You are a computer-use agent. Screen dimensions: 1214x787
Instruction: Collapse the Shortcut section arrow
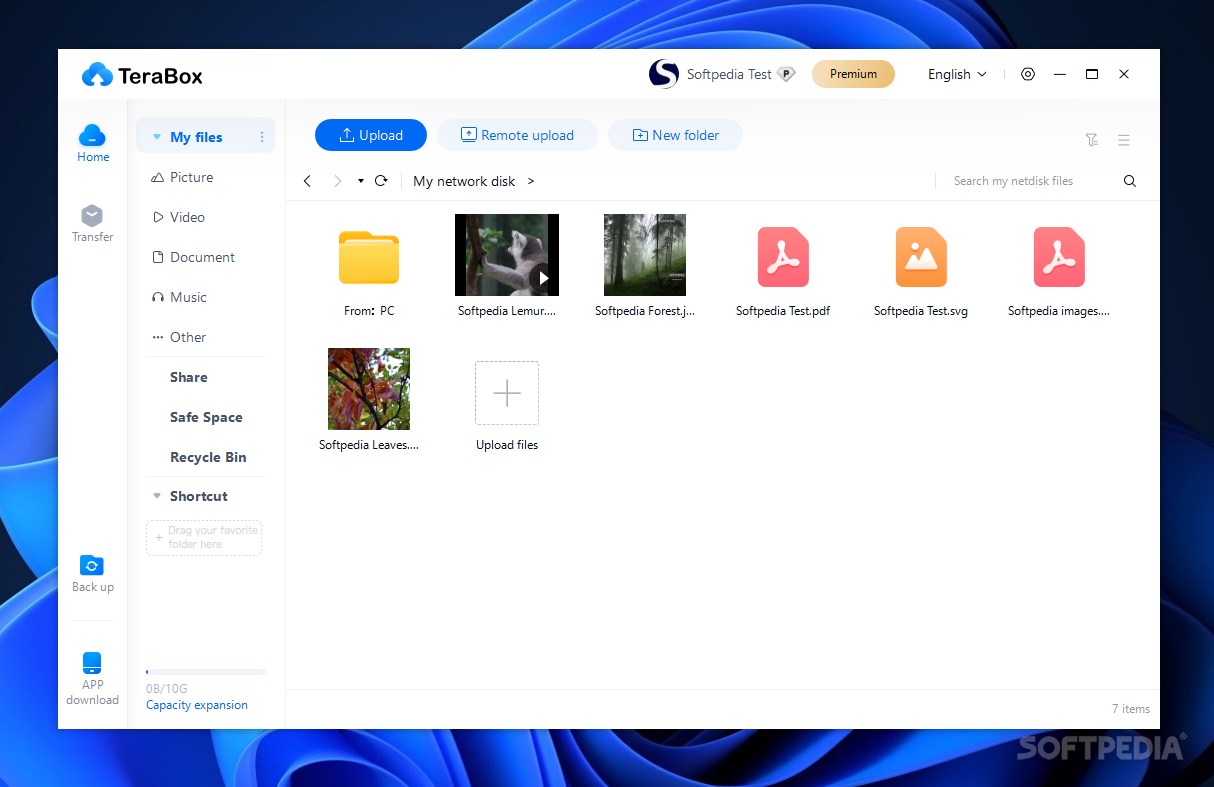[157, 496]
